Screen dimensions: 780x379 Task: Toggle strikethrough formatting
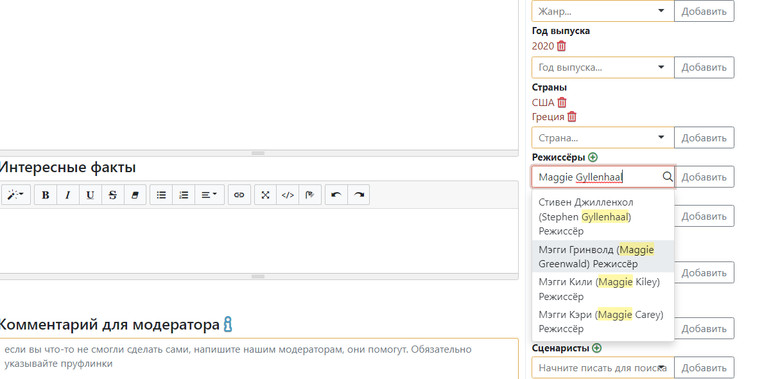pyautogui.click(x=112, y=194)
